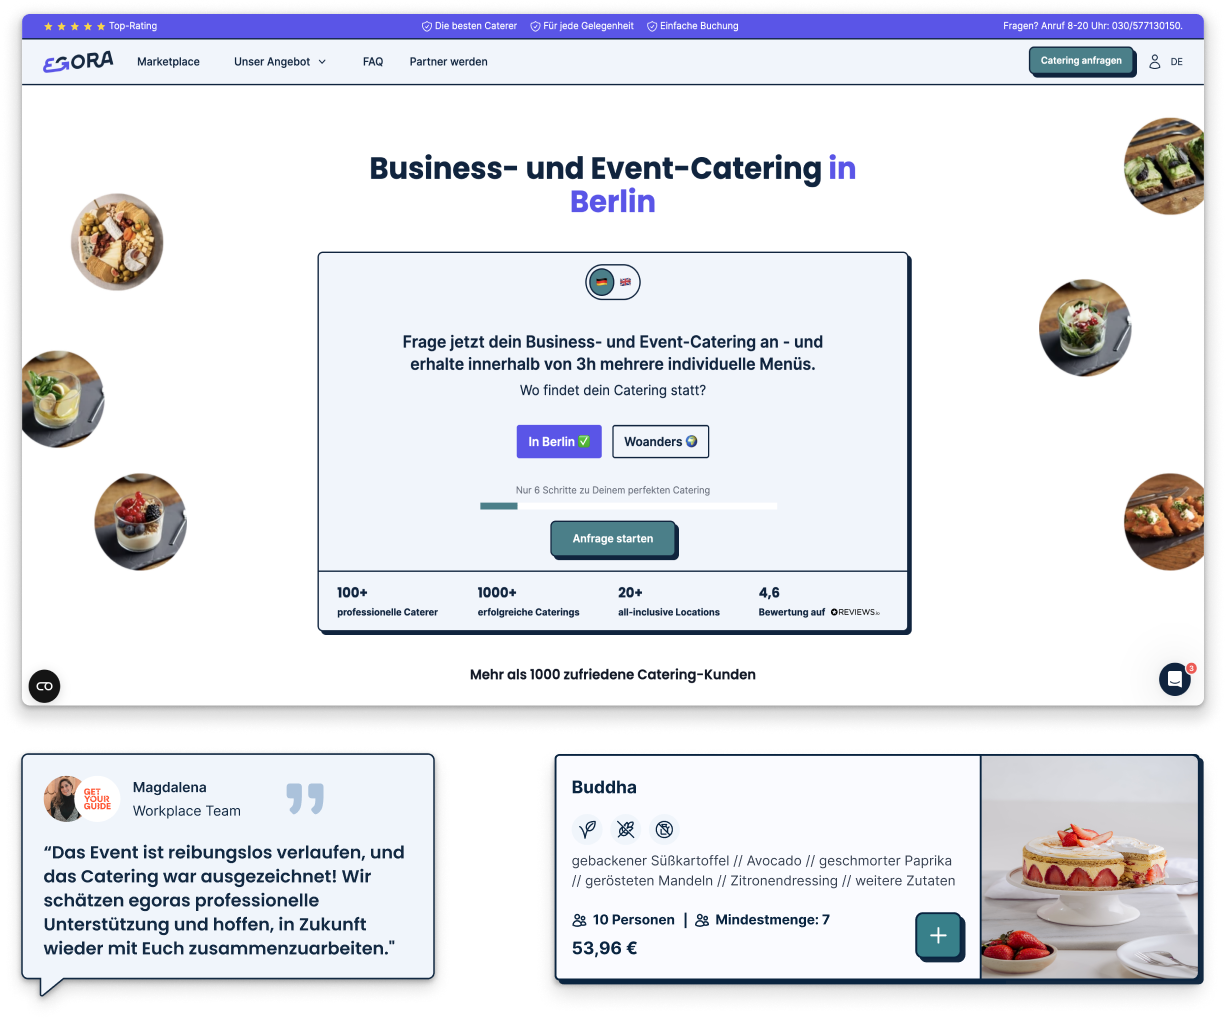Select the German flag language option
1226x1018 pixels.
tap(601, 282)
